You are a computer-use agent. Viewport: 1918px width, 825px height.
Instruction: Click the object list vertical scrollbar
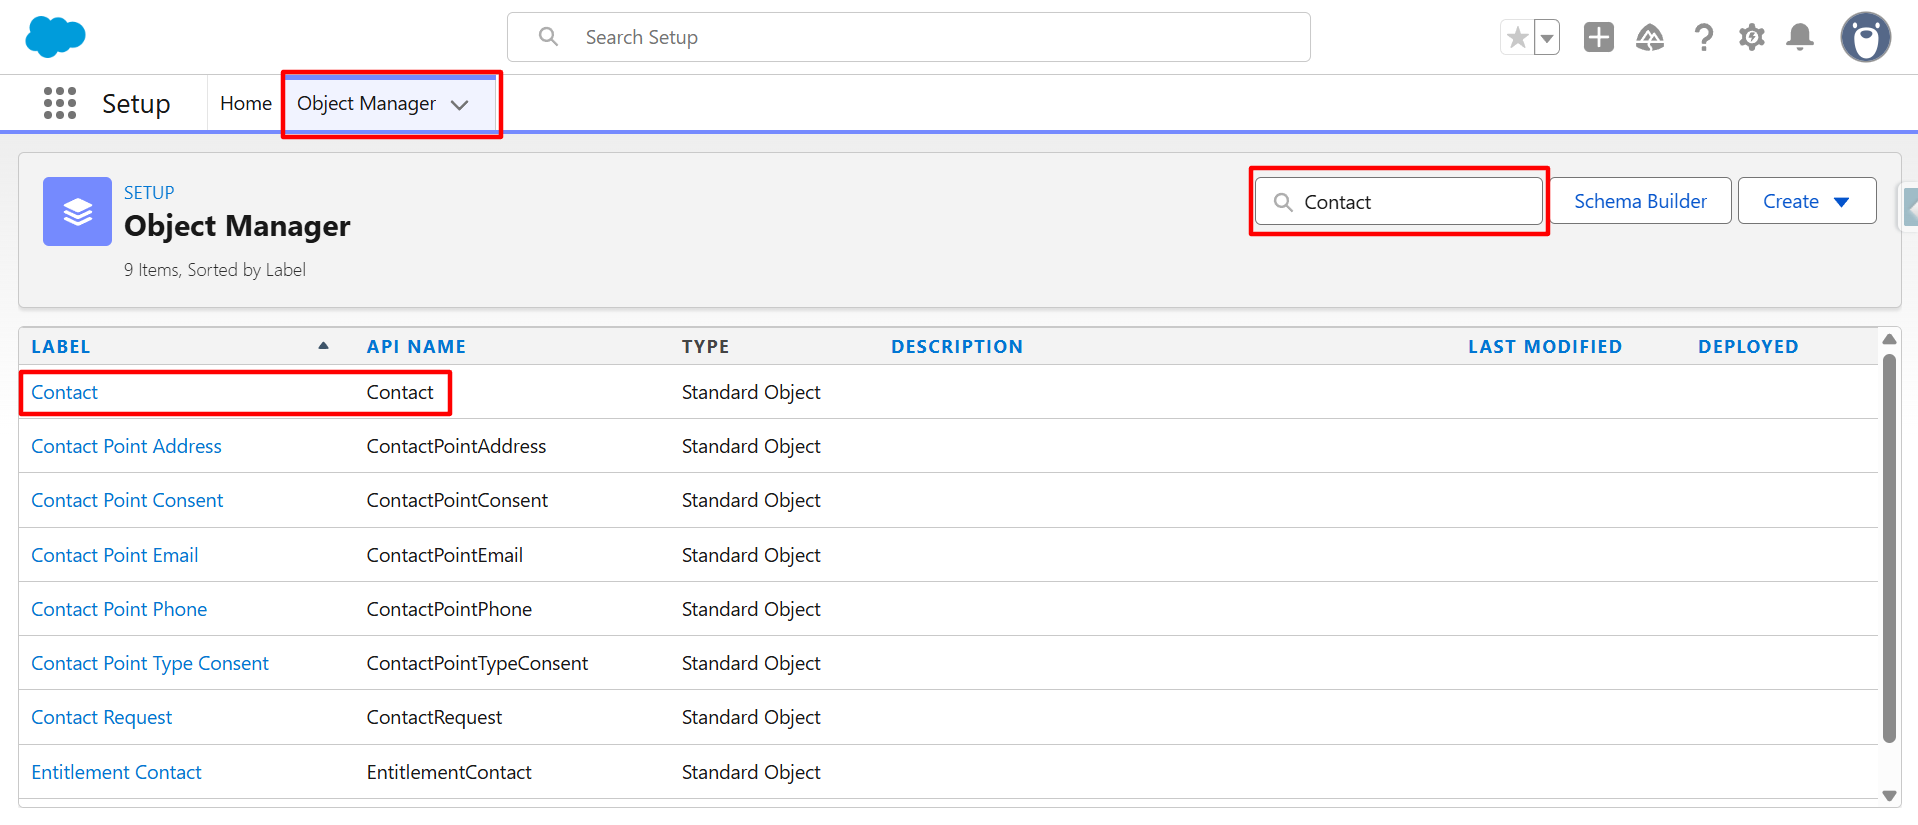point(1888,550)
